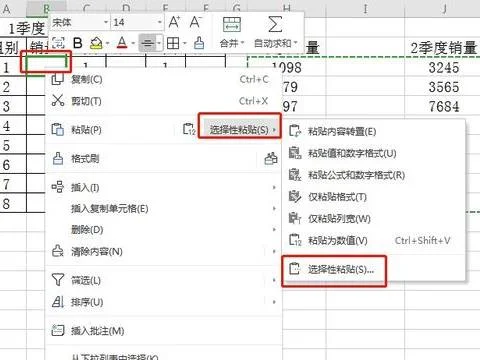The width and height of the screenshot is (480, 360).
Task: Click the red font color A icon
Action: [x=122, y=43]
